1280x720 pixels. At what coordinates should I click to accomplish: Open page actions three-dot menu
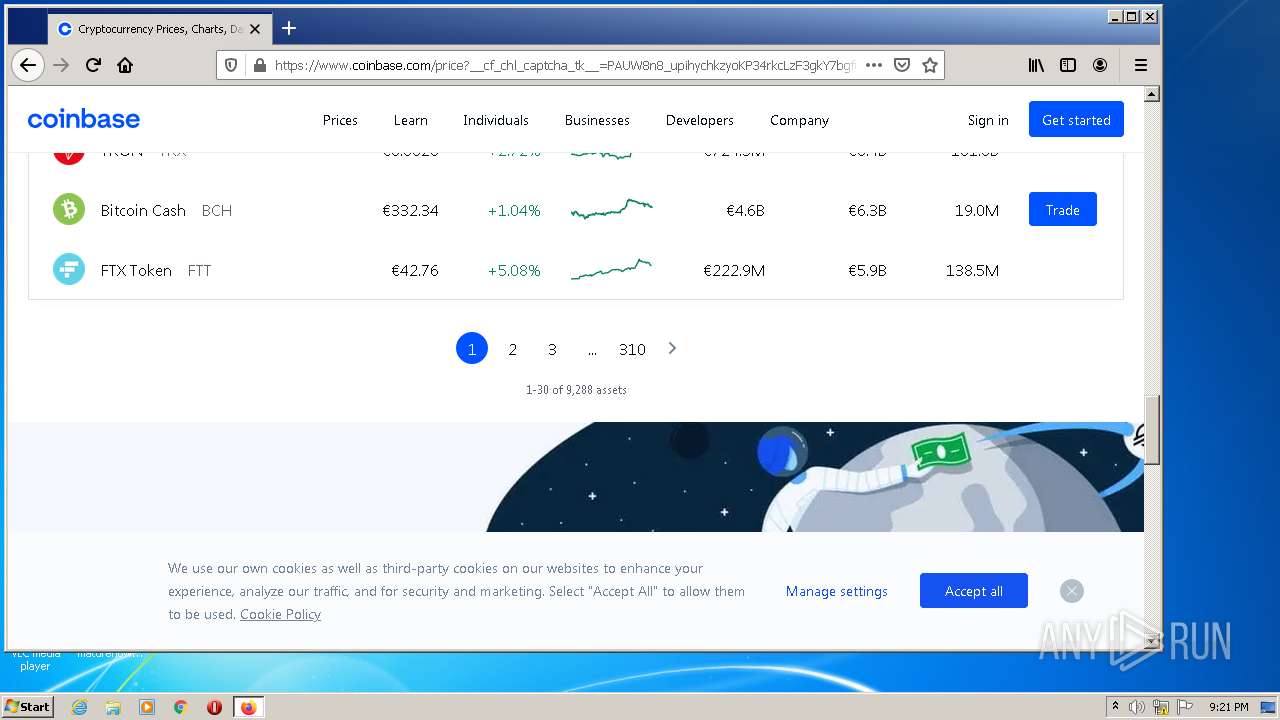pos(873,65)
